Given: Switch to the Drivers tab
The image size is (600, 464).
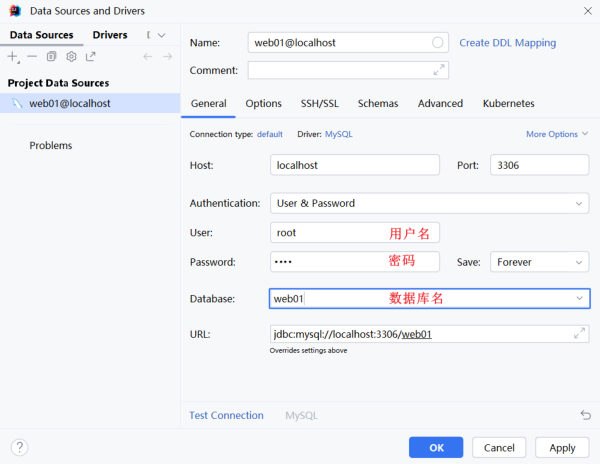Looking at the screenshot, I should click(x=110, y=35).
